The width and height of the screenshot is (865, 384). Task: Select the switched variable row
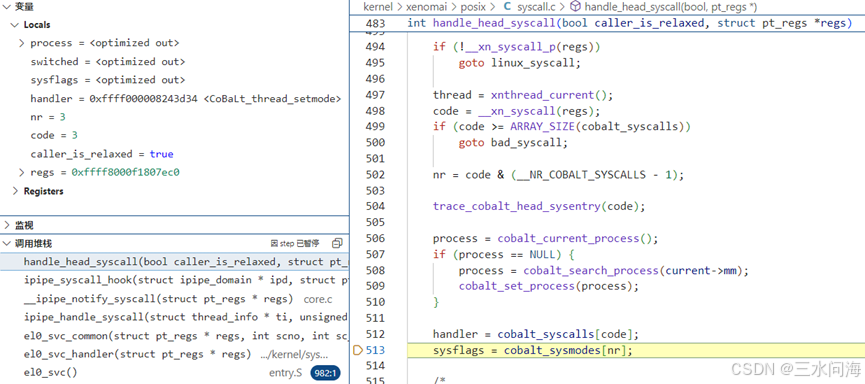(x=174, y=61)
